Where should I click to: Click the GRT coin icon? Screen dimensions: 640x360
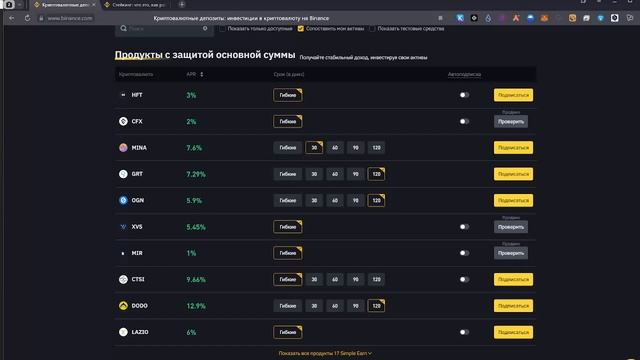pos(123,174)
